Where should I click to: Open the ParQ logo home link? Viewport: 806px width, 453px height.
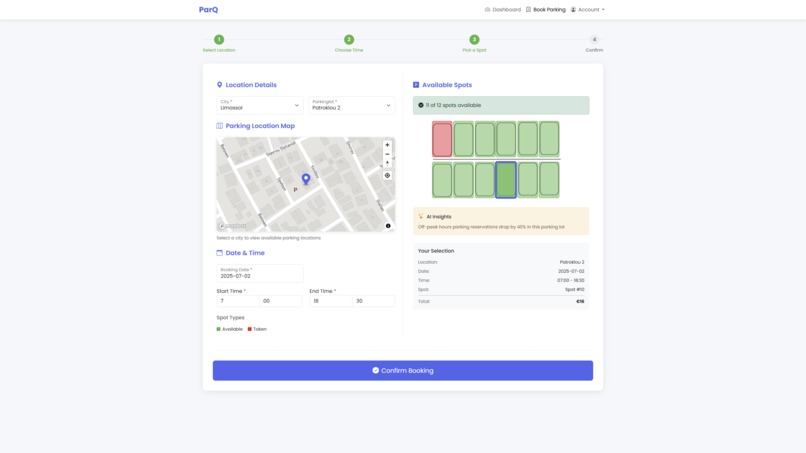(x=208, y=9)
